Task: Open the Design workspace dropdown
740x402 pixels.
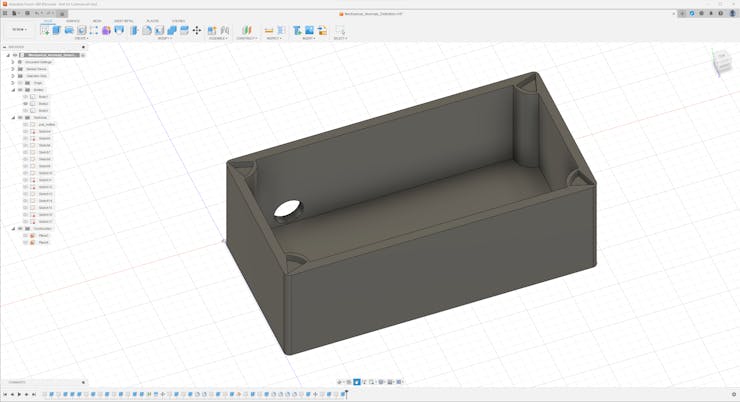Action: (19, 29)
